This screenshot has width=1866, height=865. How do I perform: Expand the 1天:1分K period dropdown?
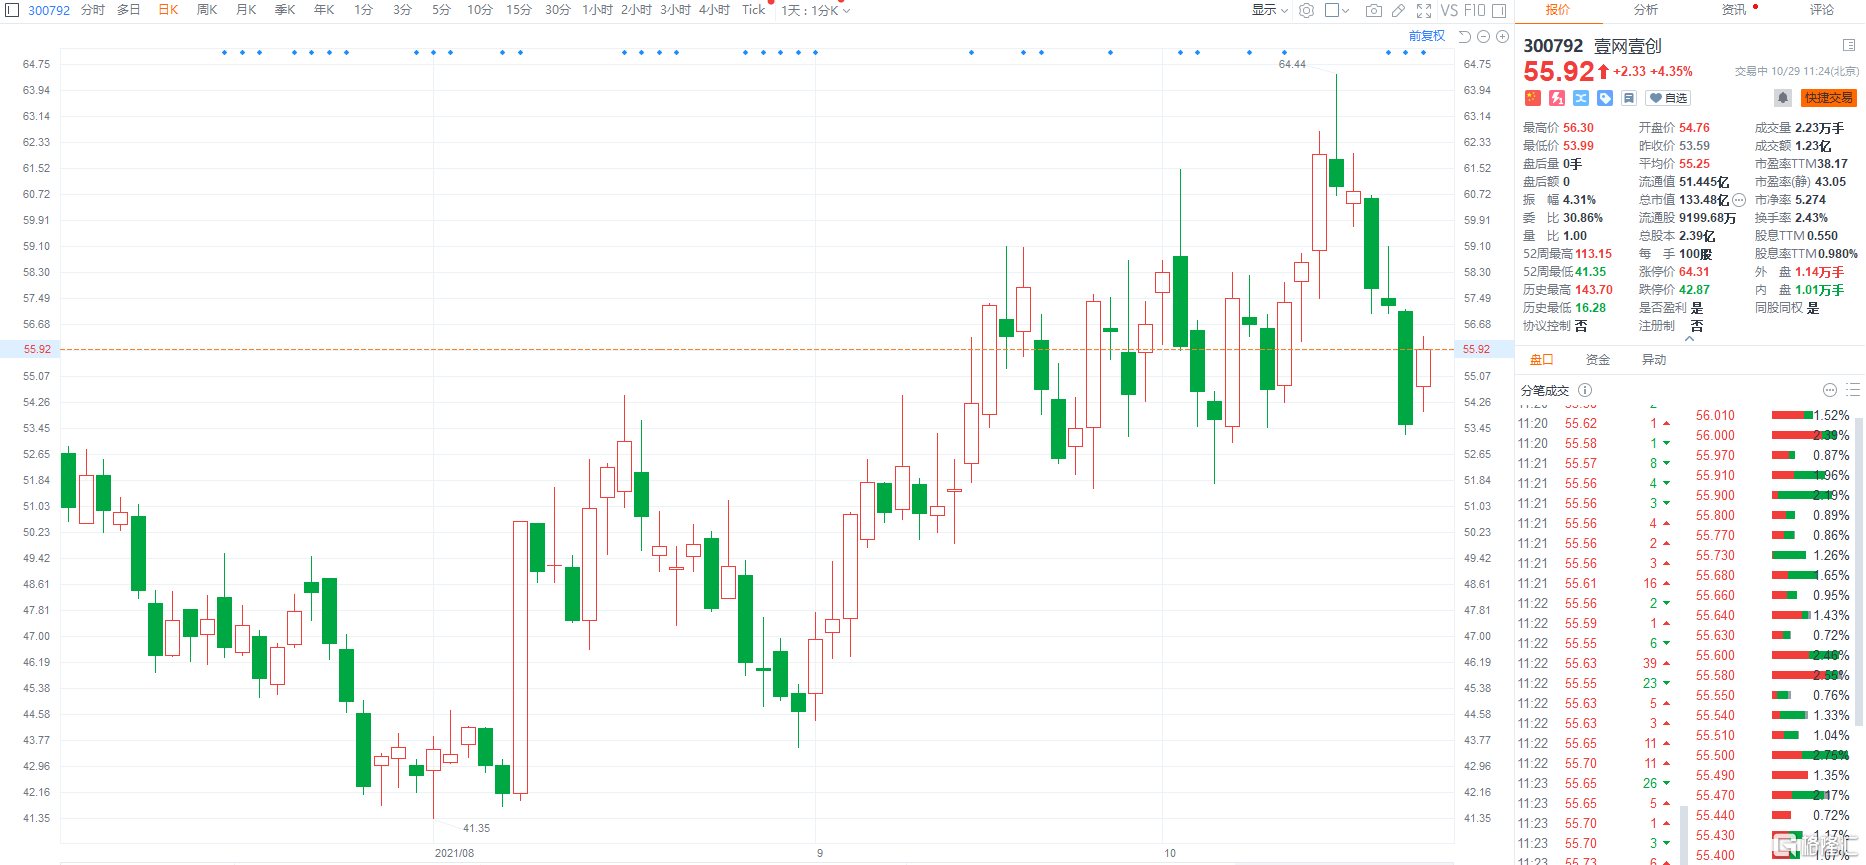[x=816, y=10]
